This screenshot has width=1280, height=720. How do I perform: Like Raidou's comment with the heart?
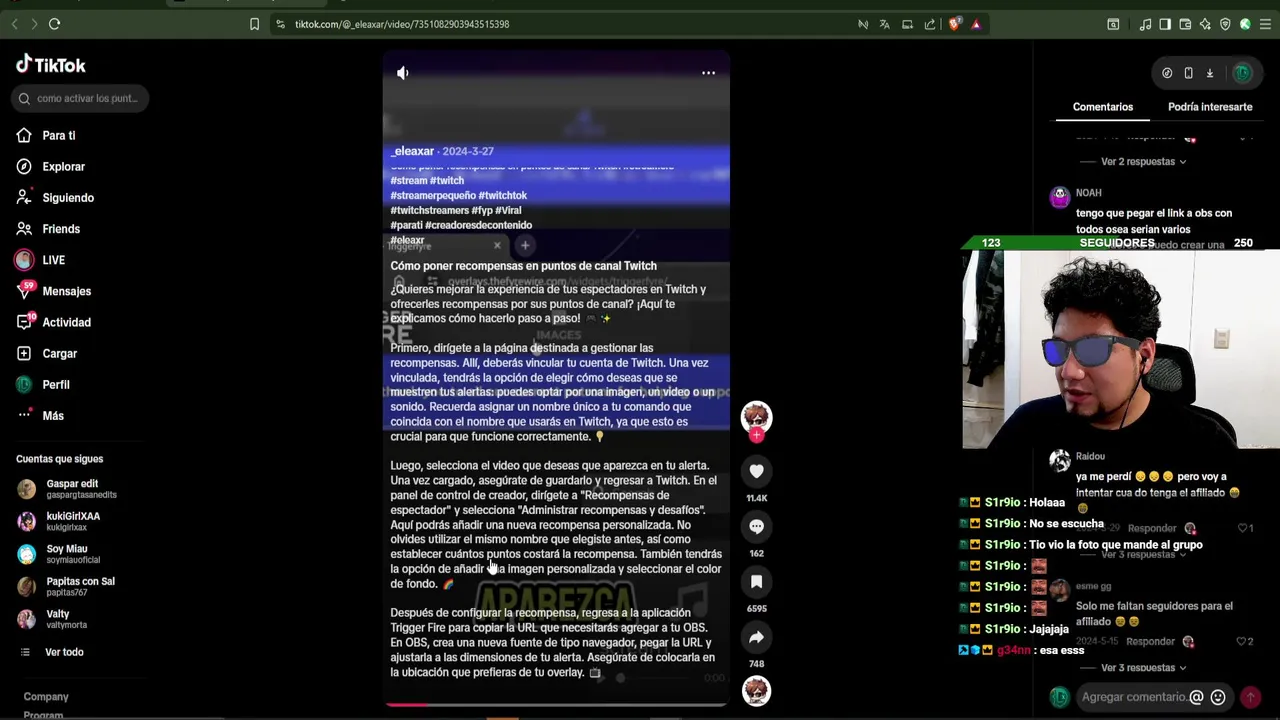[1241, 528]
